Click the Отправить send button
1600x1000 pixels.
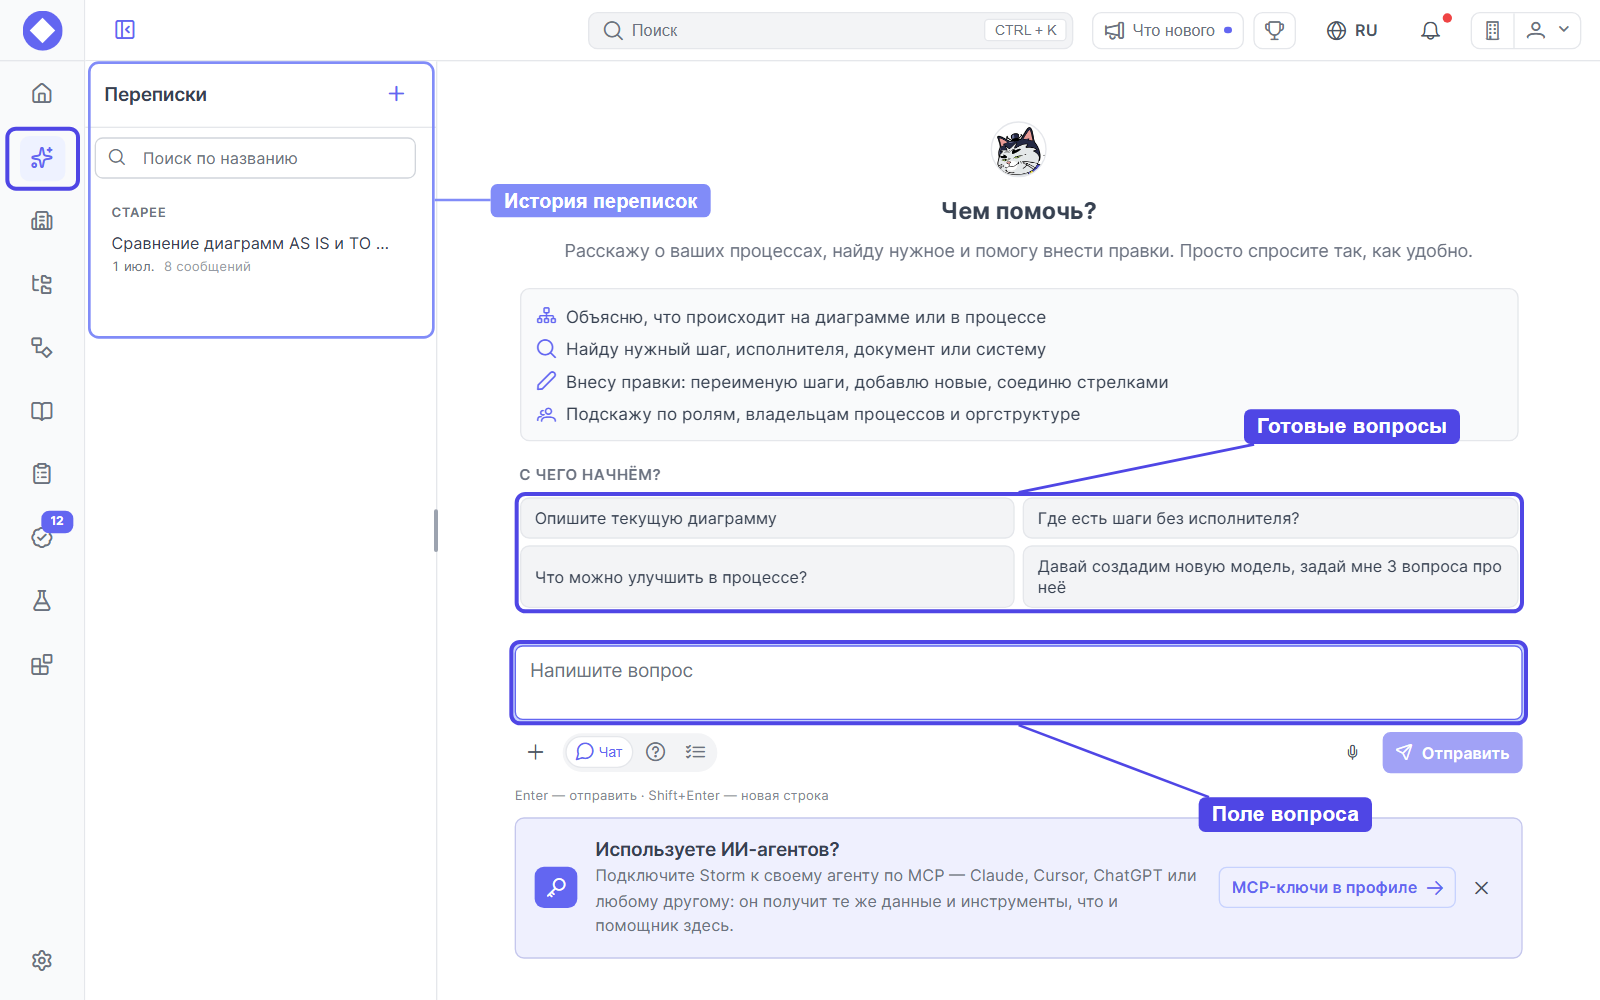pyautogui.click(x=1452, y=753)
